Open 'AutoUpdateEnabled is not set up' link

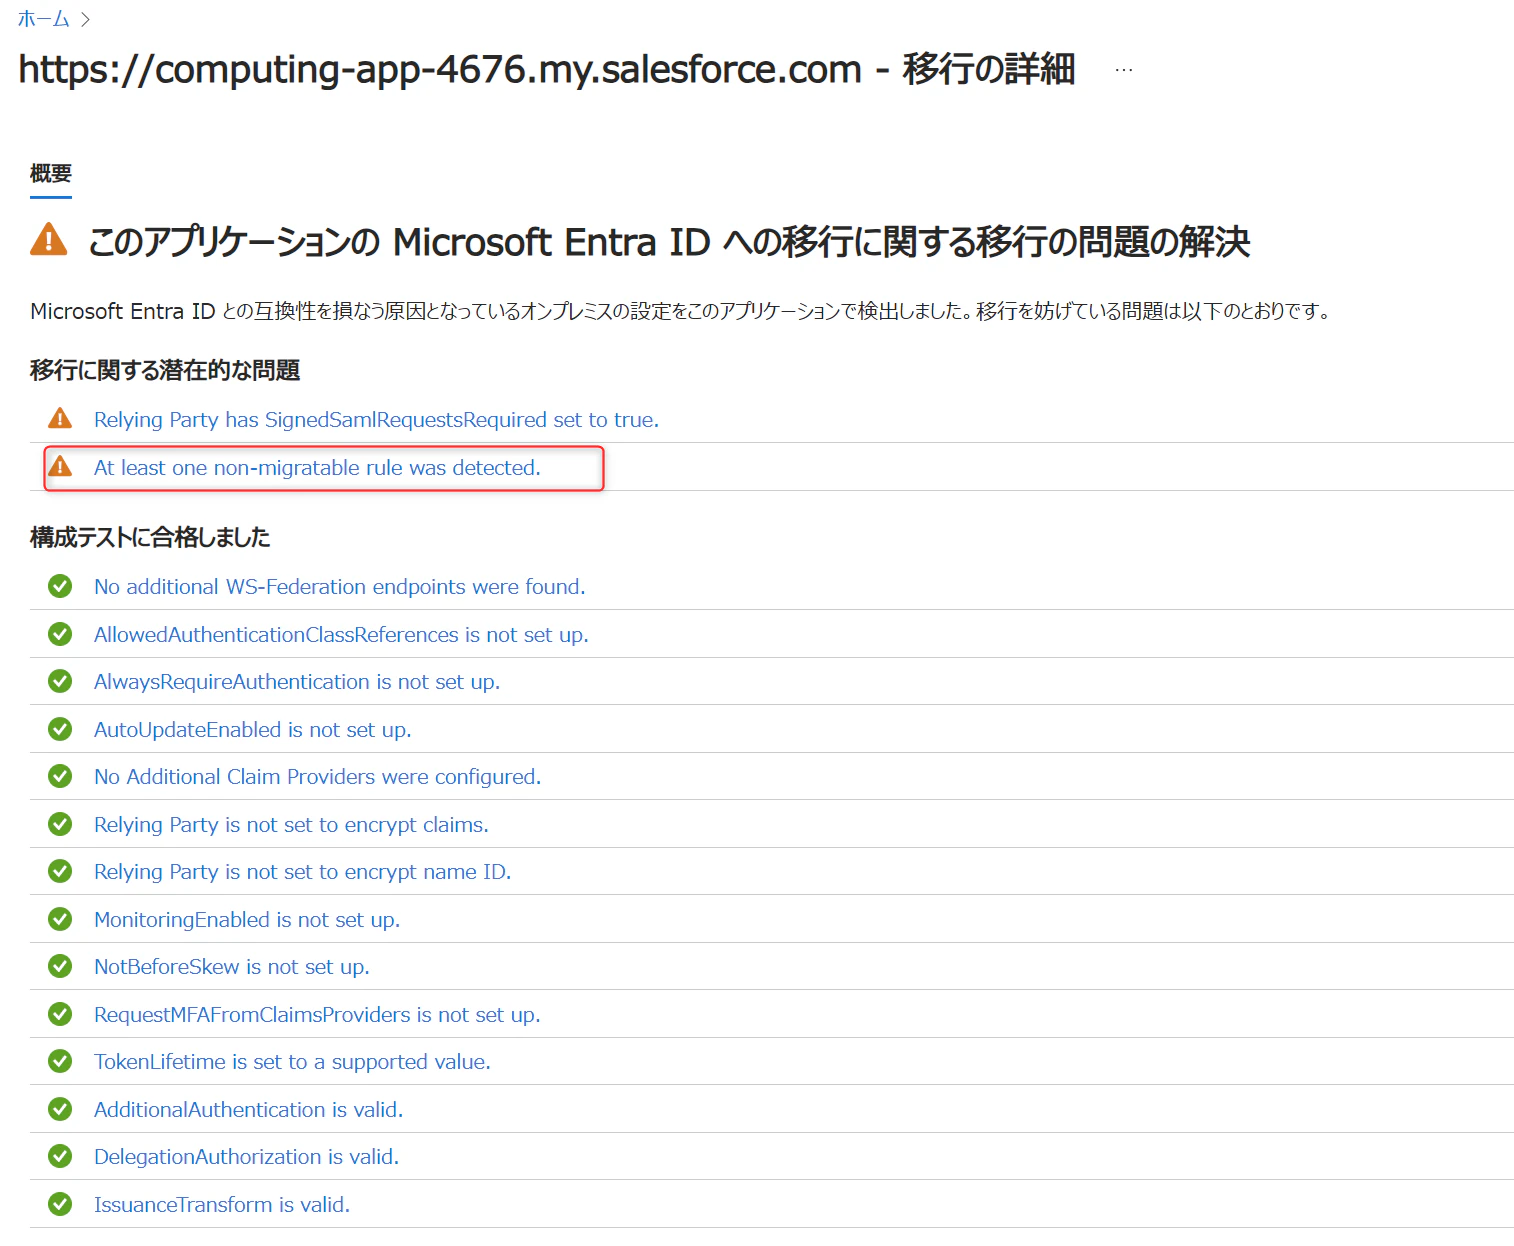pos(253,730)
